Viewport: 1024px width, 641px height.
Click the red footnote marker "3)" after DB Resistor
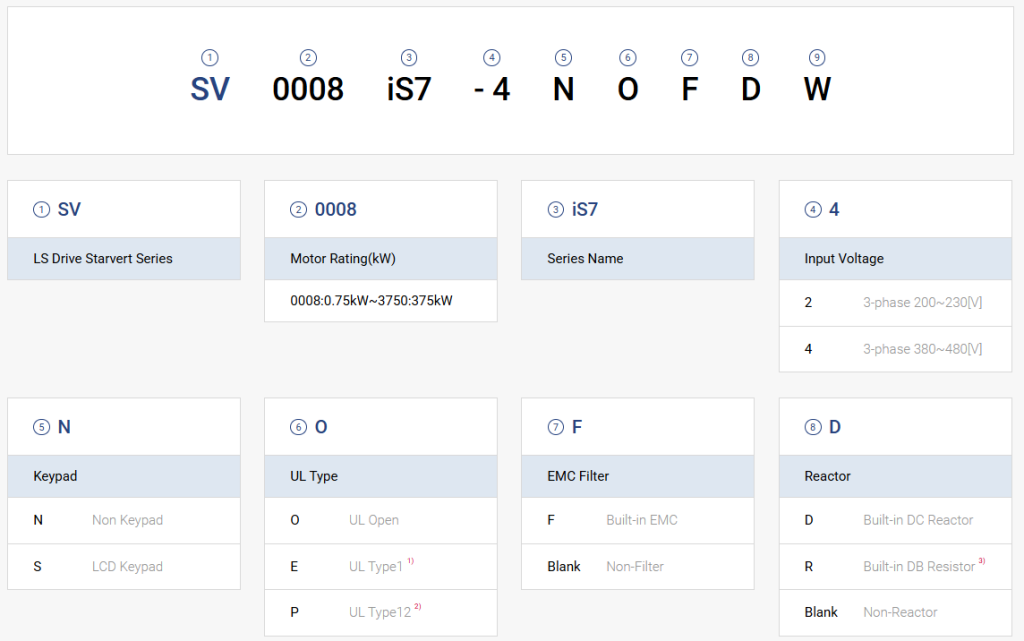pyautogui.click(x=982, y=561)
